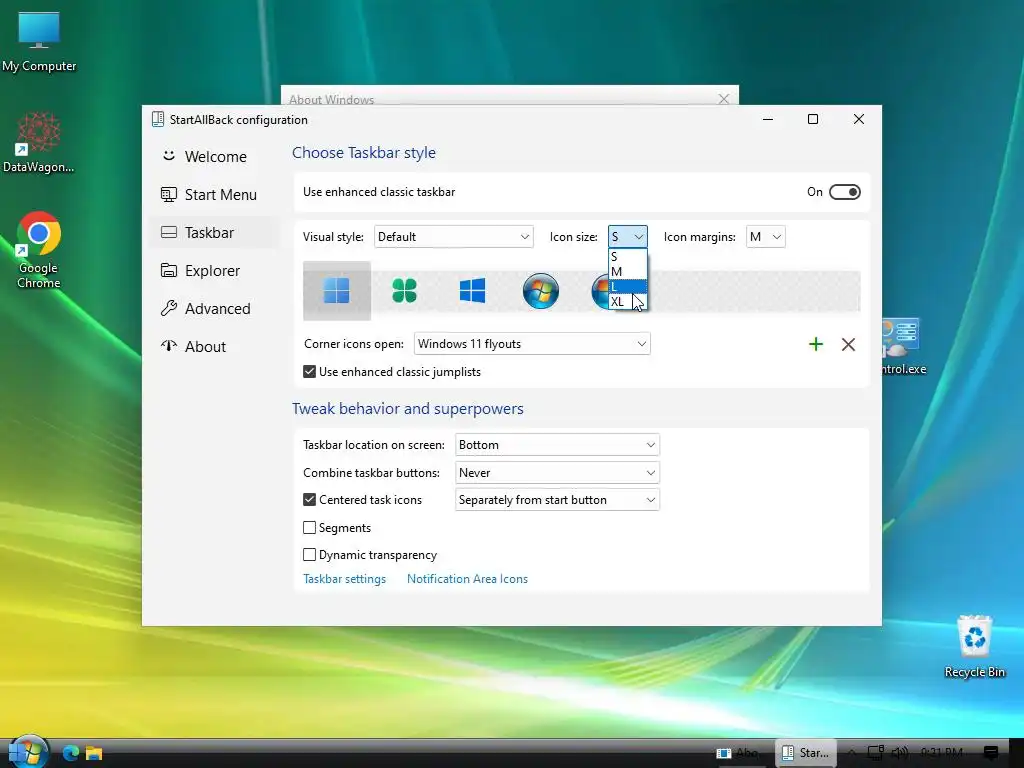
Task: Open Combine taskbar buttons dropdown
Action: pyautogui.click(x=557, y=473)
